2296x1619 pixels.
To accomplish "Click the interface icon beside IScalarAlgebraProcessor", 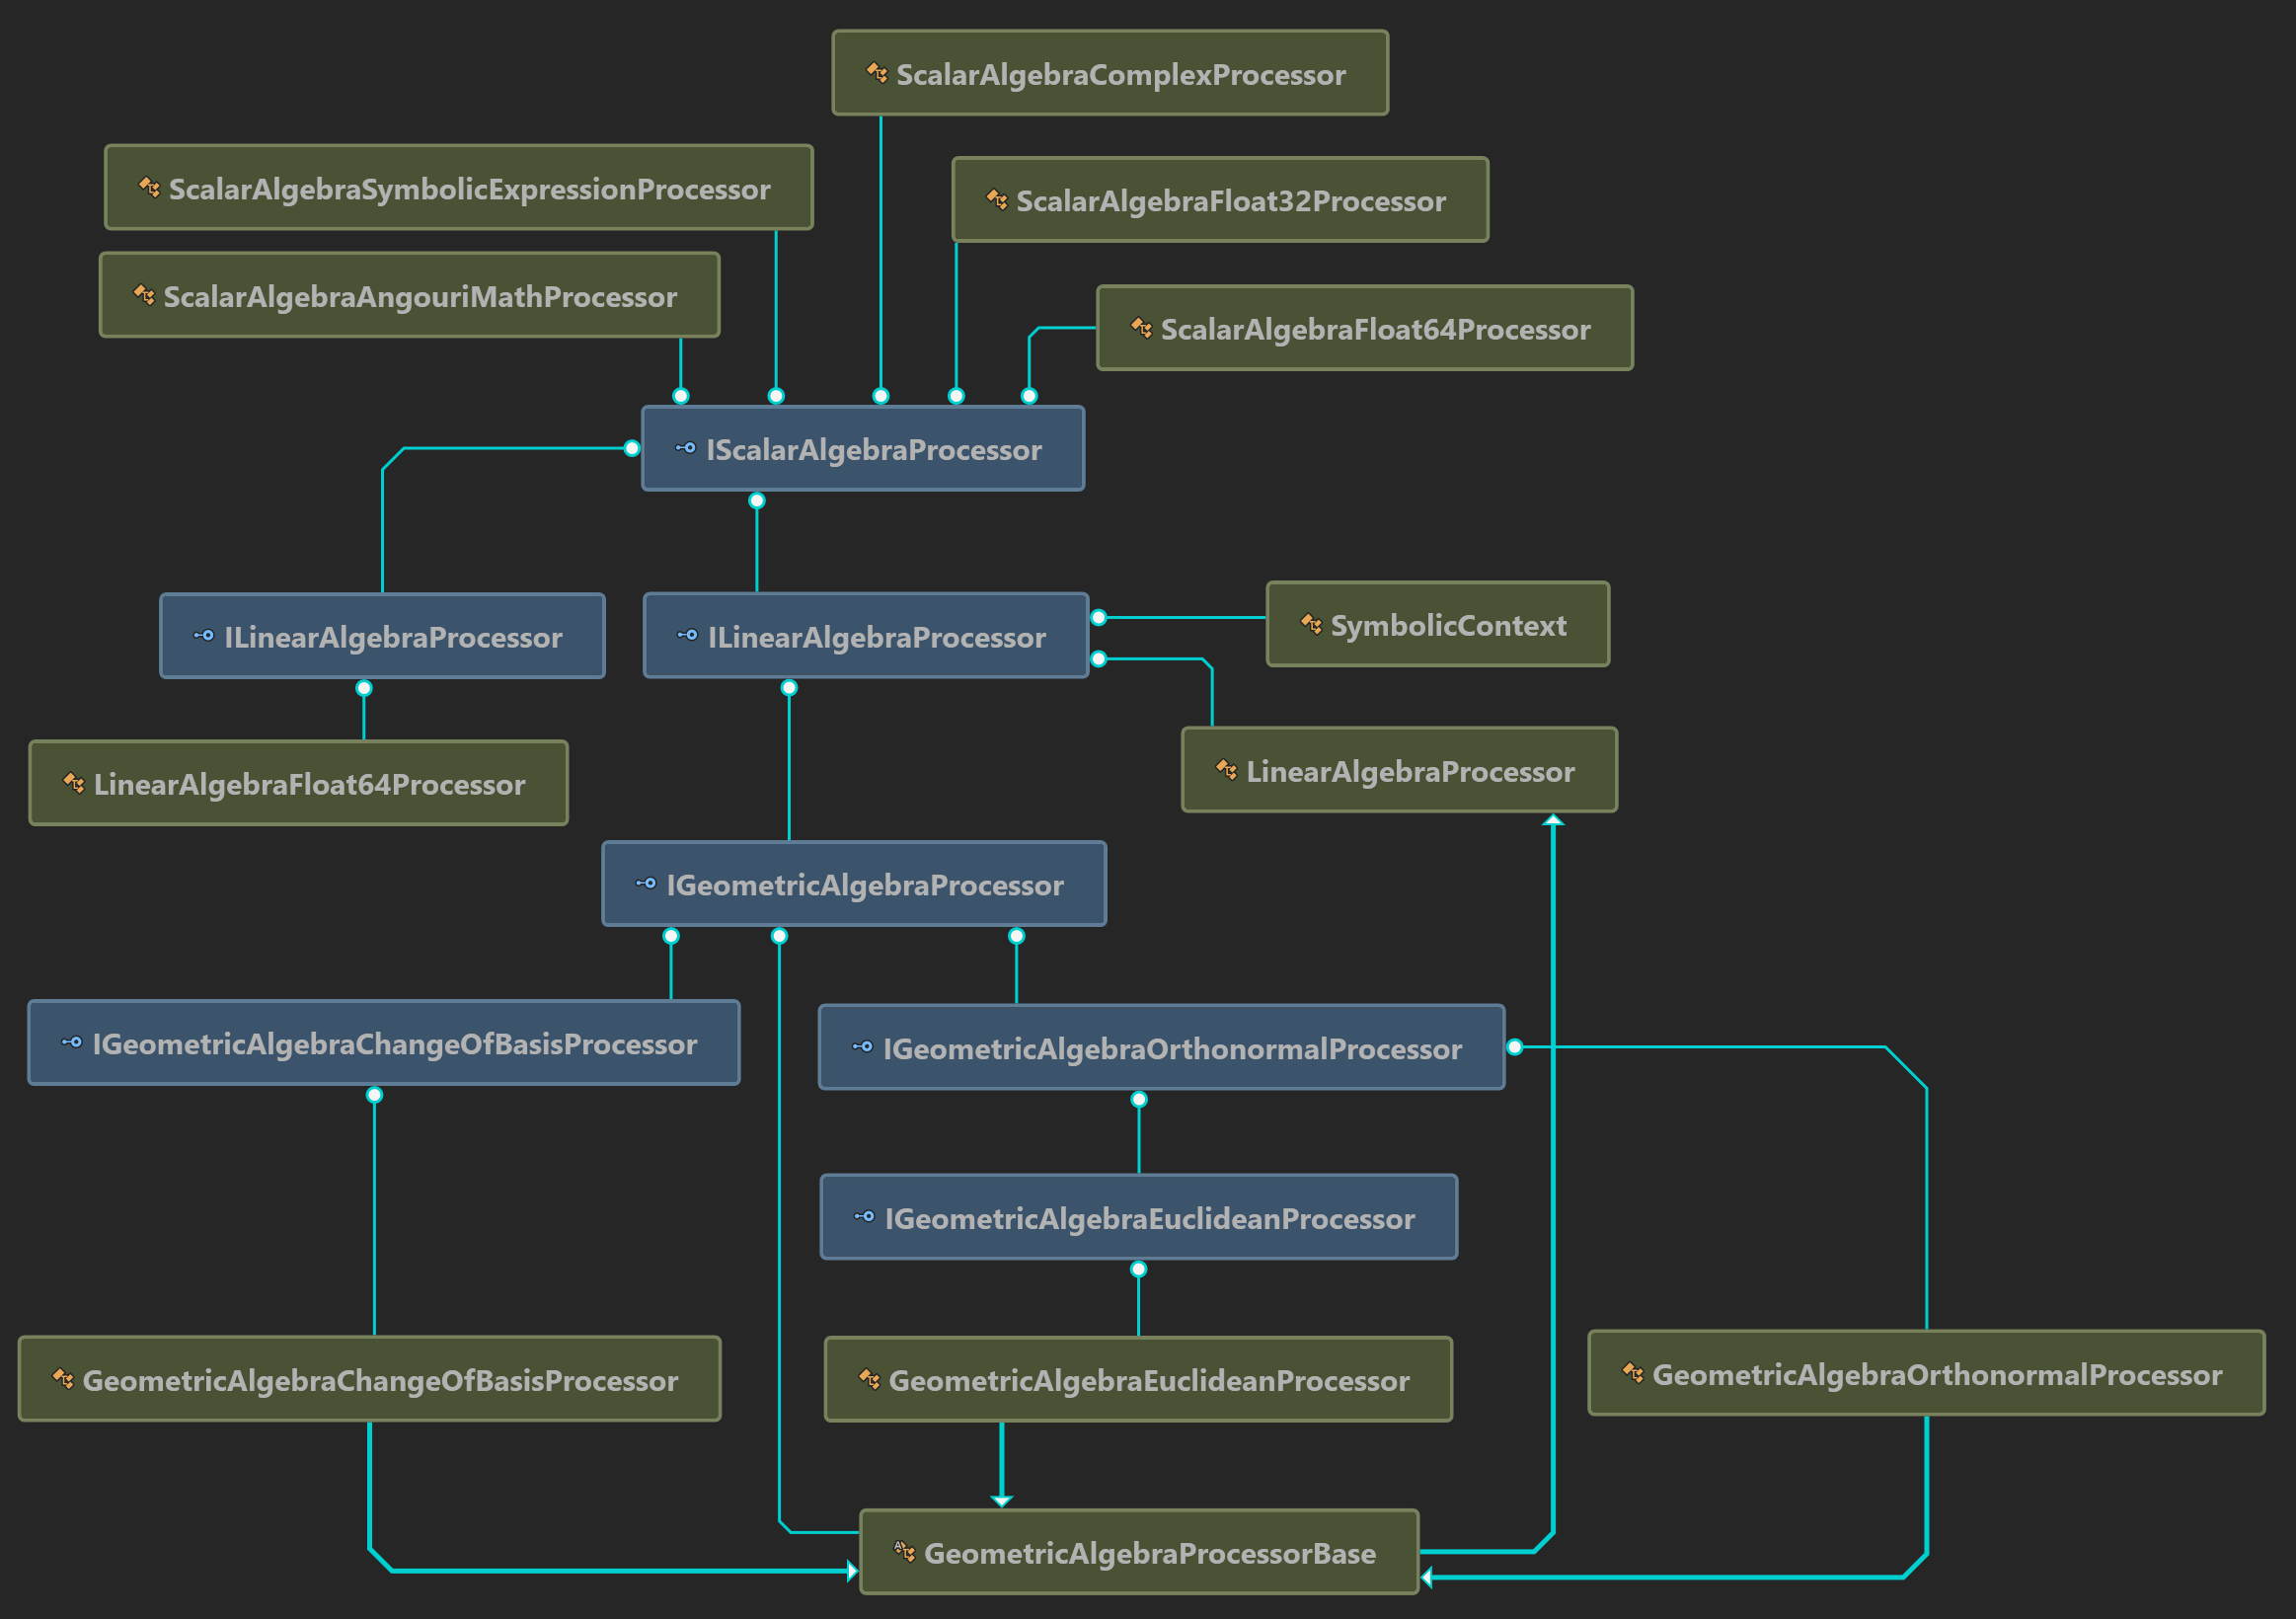I will click(x=685, y=448).
